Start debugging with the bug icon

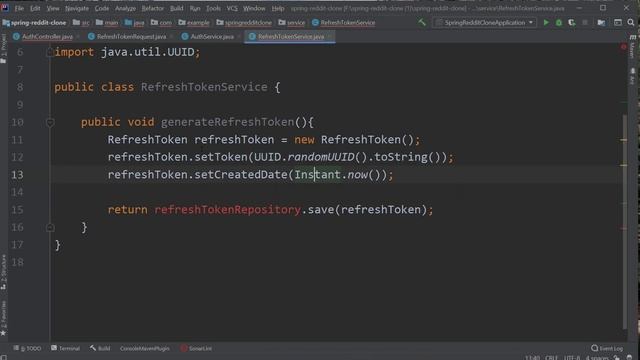tap(559, 22)
